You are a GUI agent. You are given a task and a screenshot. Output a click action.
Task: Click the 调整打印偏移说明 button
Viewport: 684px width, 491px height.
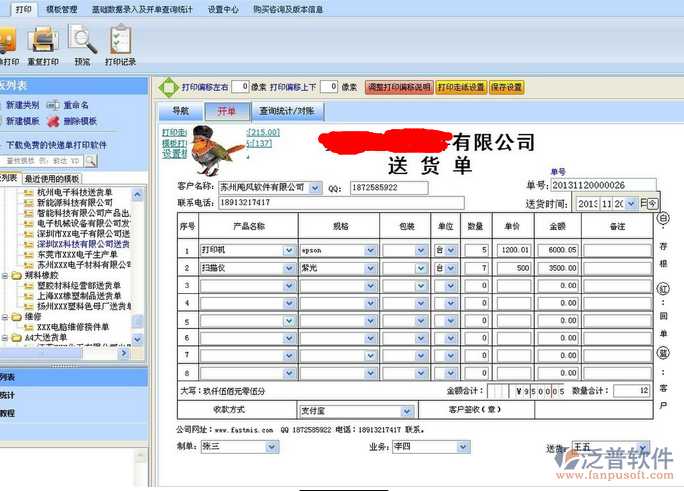tap(398, 87)
